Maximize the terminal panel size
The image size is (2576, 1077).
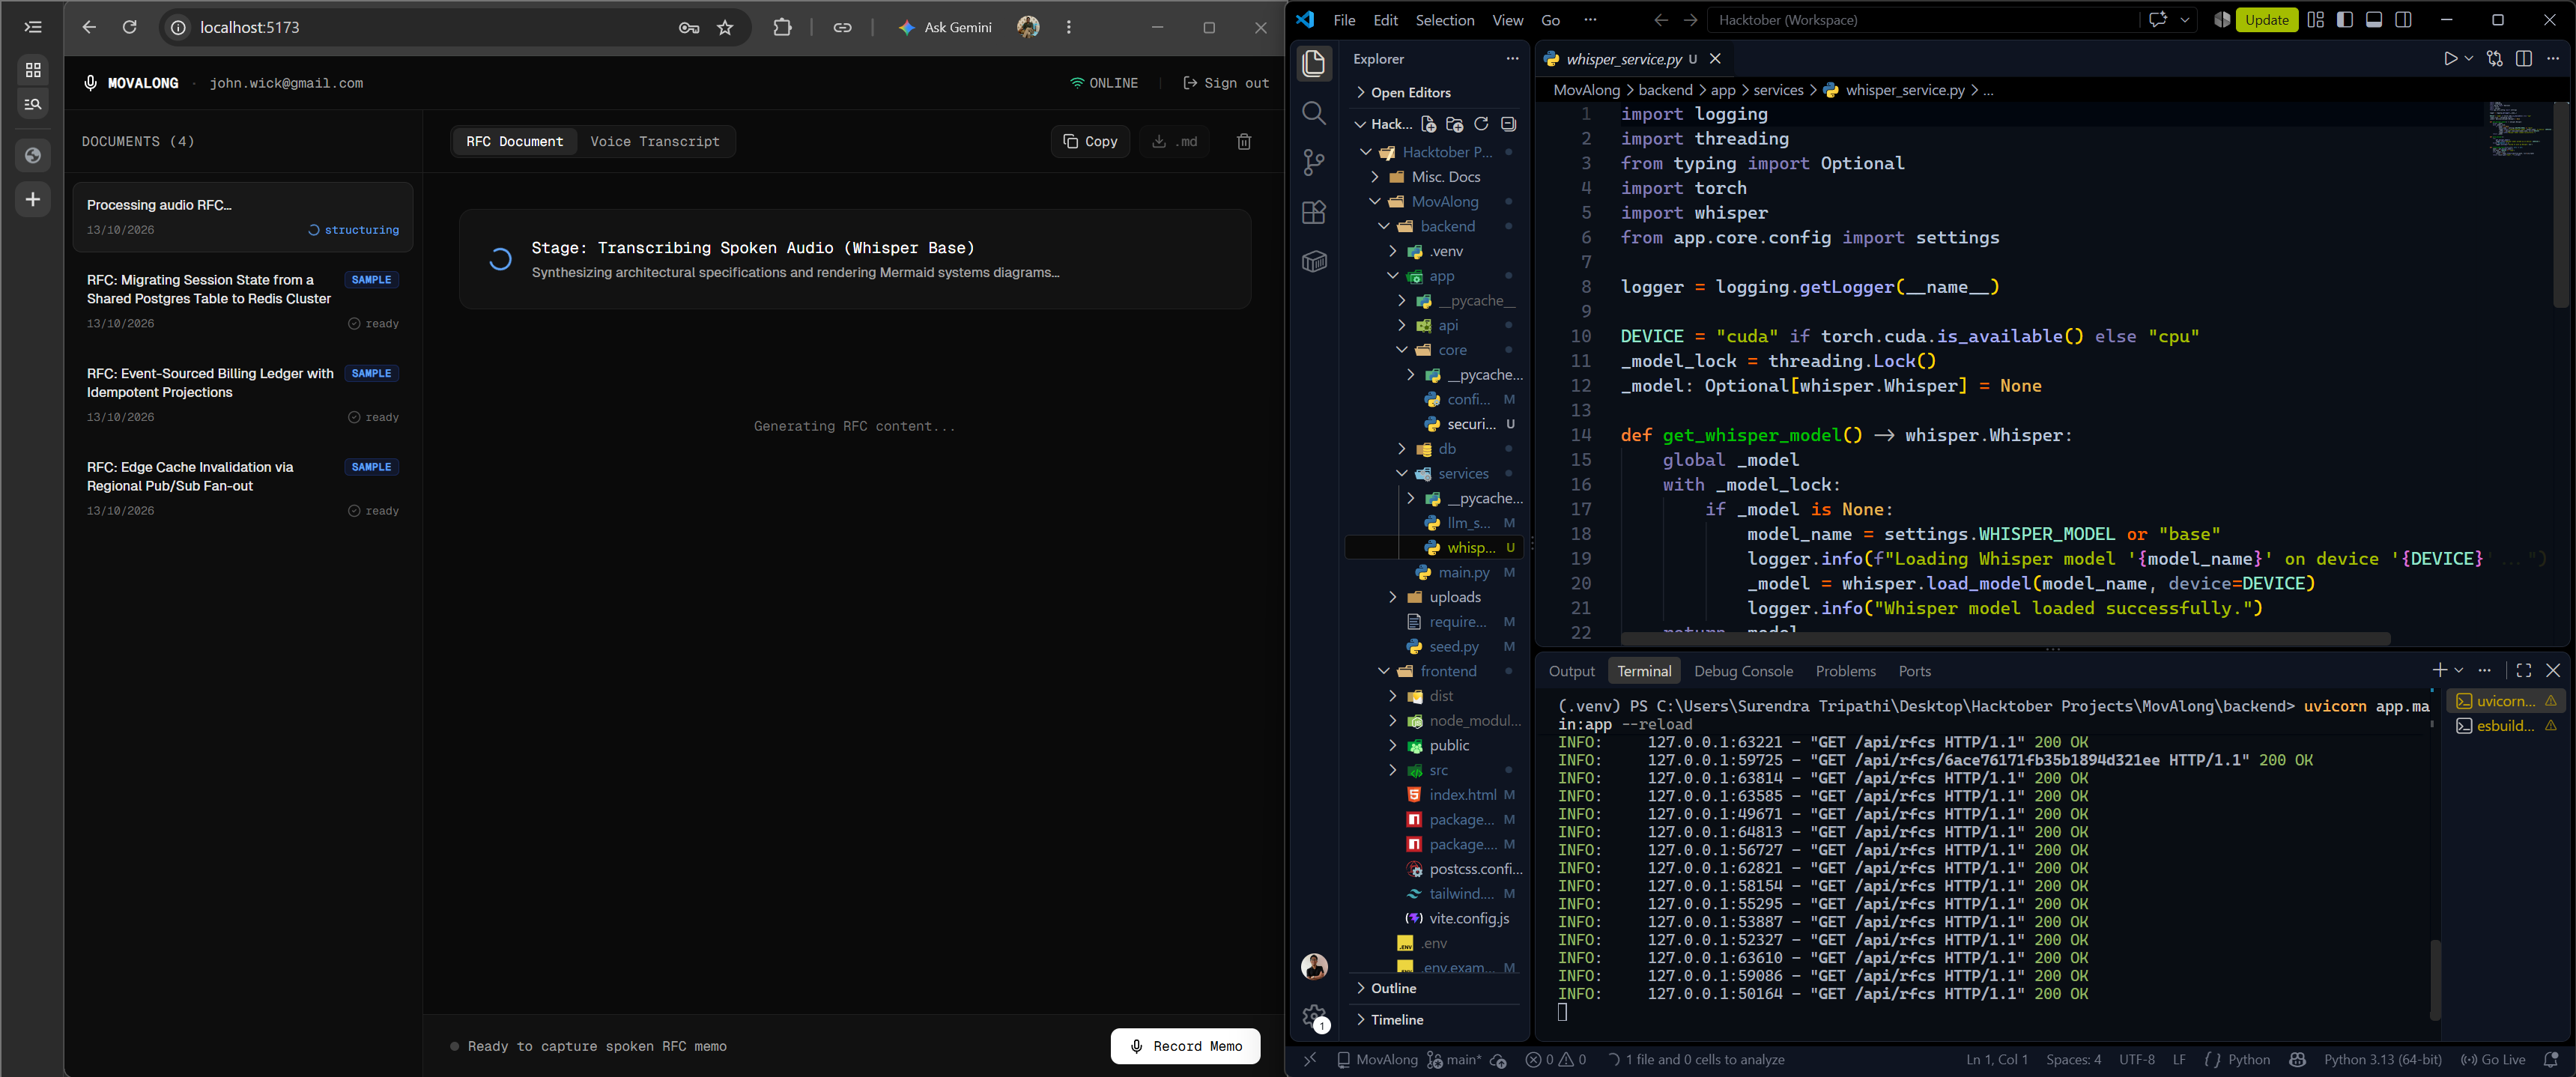tap(2524, 670)
